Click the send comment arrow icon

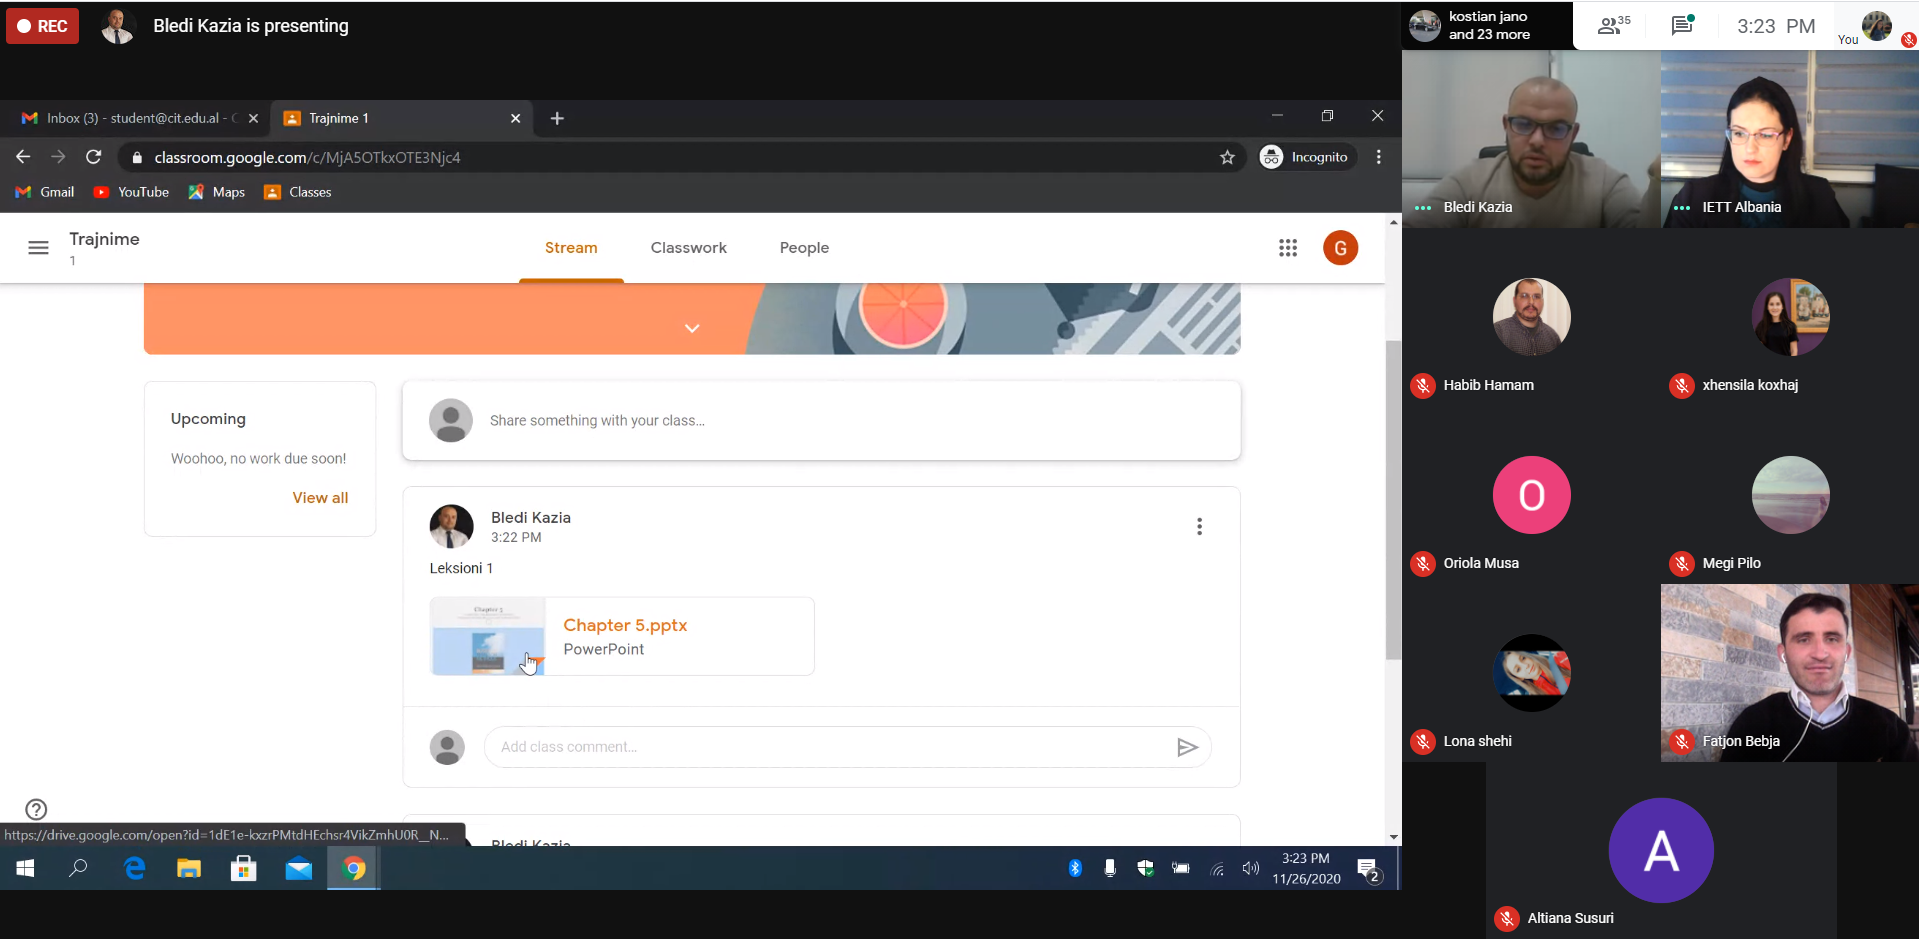point(1187,747)
